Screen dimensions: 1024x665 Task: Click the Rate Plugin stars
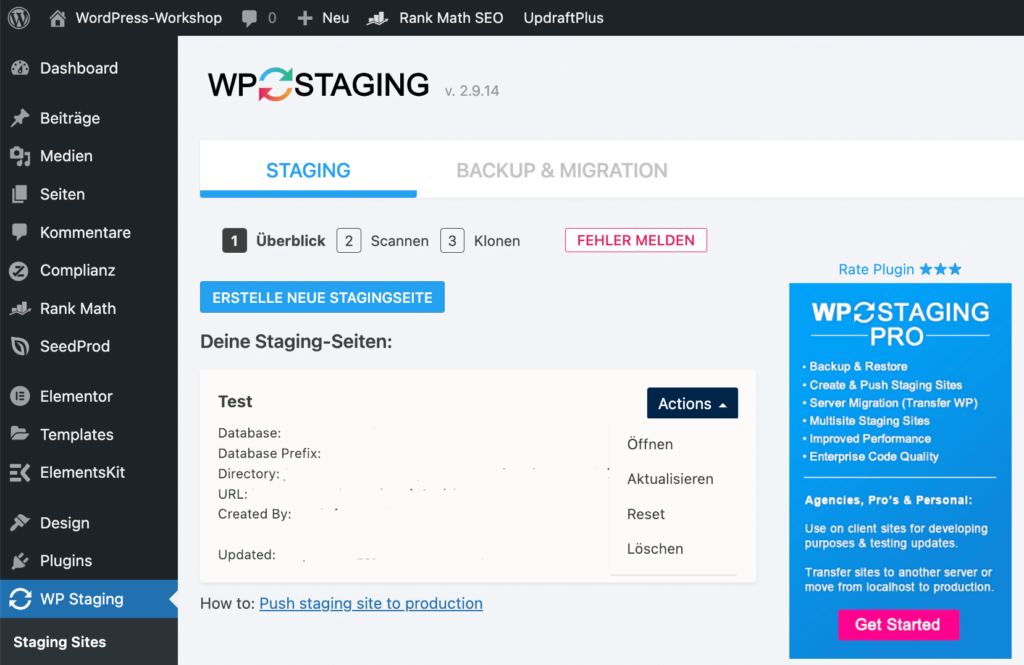(940, 269)
